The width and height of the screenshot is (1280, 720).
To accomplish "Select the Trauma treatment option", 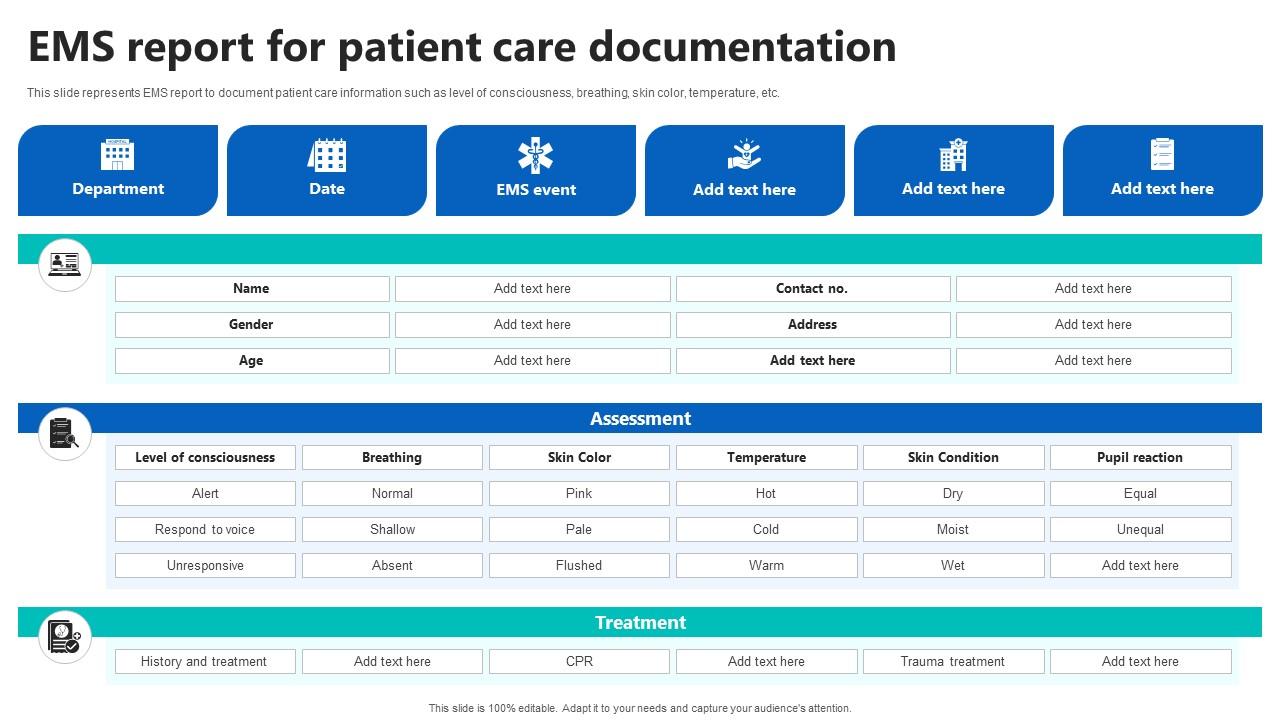I will point(953,661).
